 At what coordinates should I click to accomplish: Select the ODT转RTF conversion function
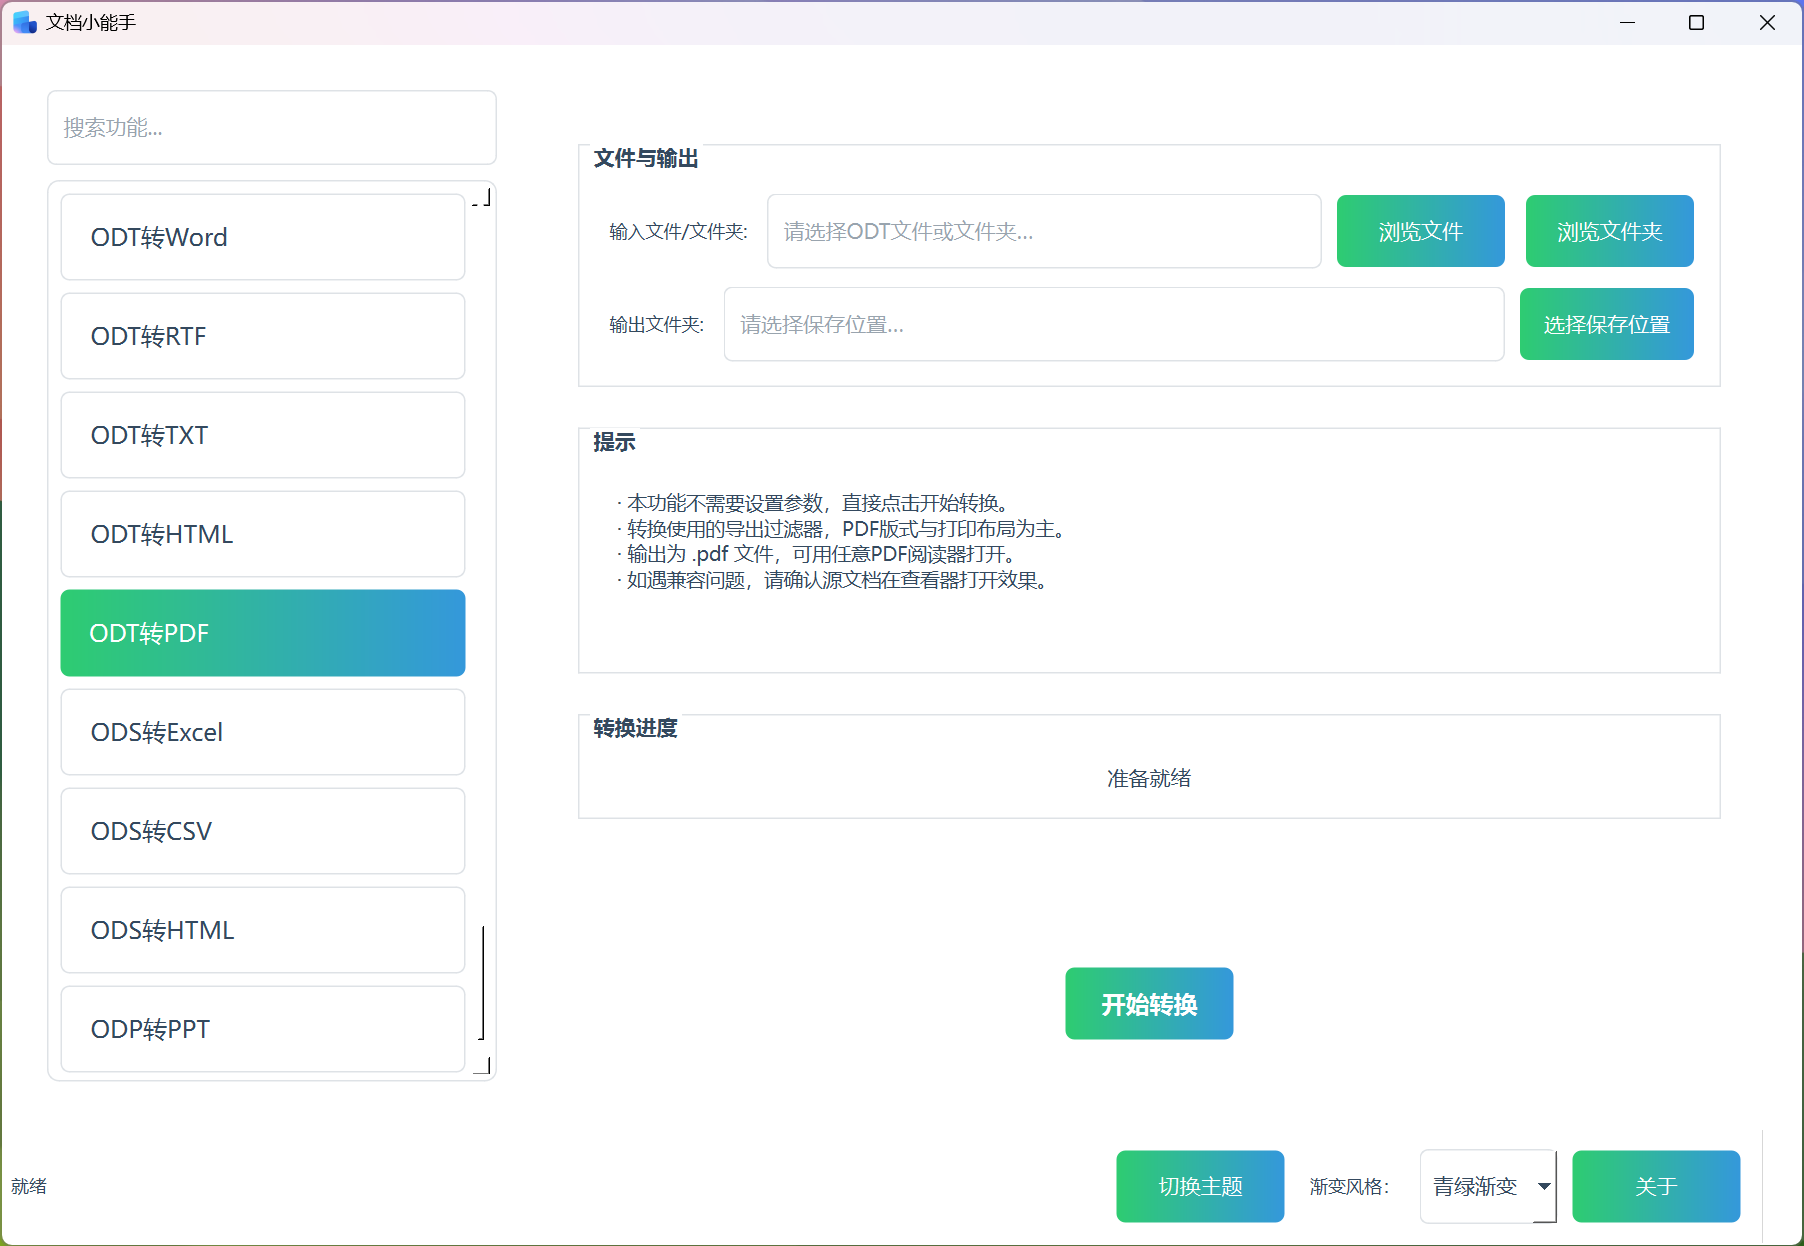(x=262, y=336)
